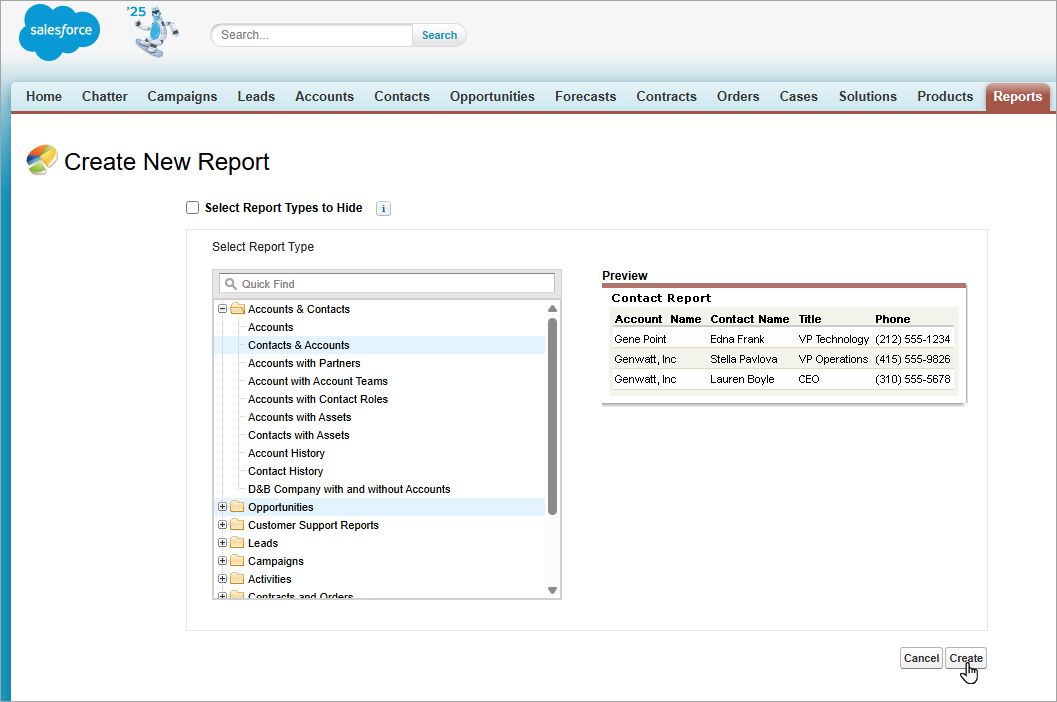
Task: Select the Contact History report type
Action: point(285,471)
